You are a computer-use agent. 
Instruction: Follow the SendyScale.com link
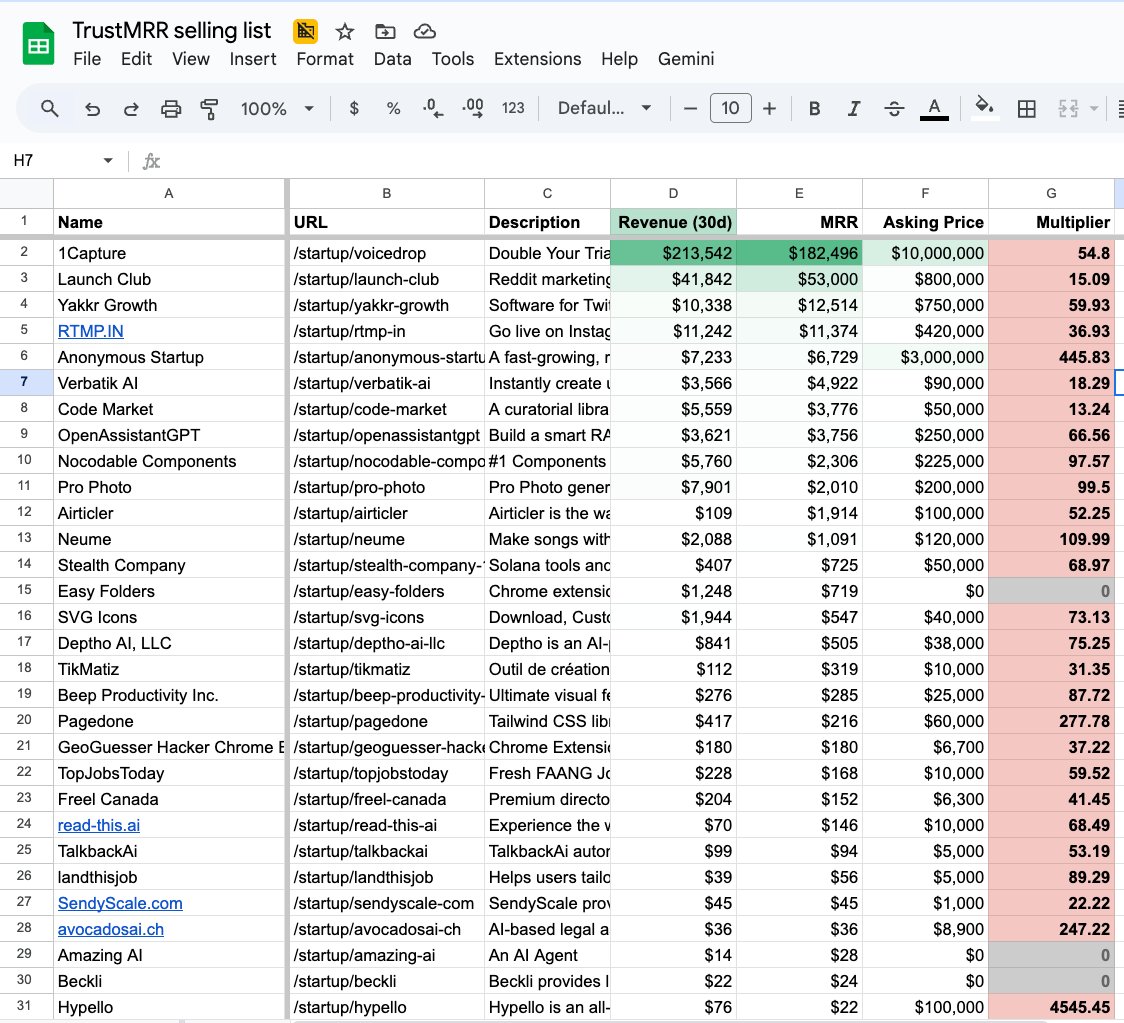point(119,902)
